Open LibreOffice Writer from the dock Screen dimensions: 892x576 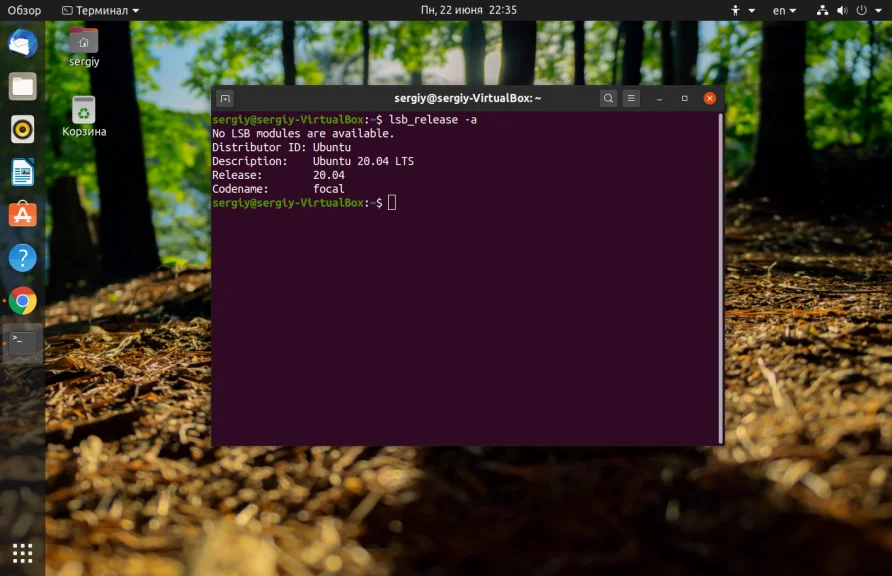pos(23,172)
